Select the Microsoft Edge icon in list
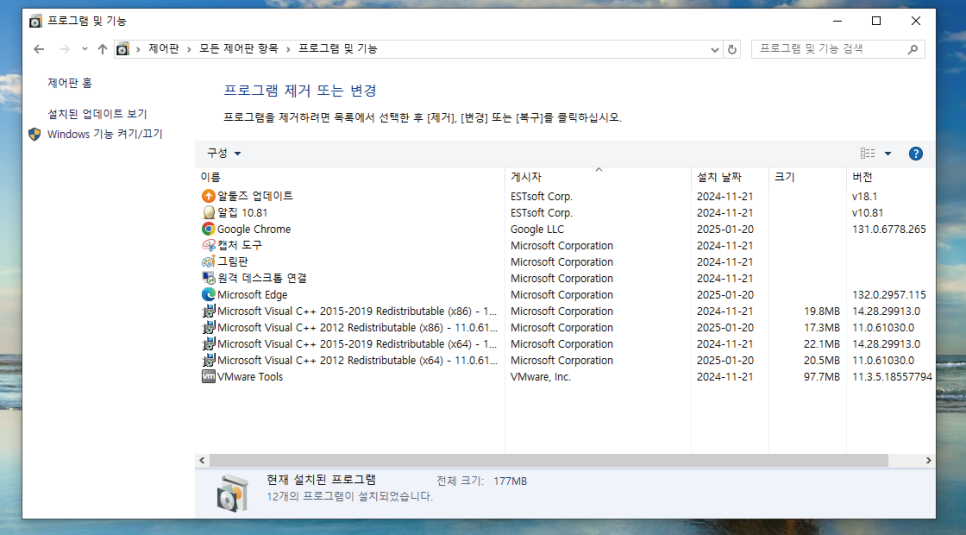Image resolution: width=966 pixels, height=535 pixels. coord(208,295)
